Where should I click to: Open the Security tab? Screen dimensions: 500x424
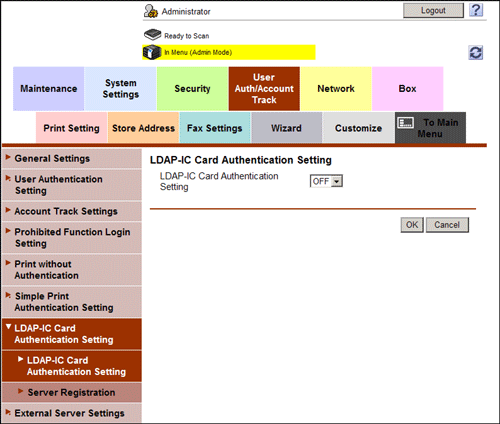pos(192,89)
